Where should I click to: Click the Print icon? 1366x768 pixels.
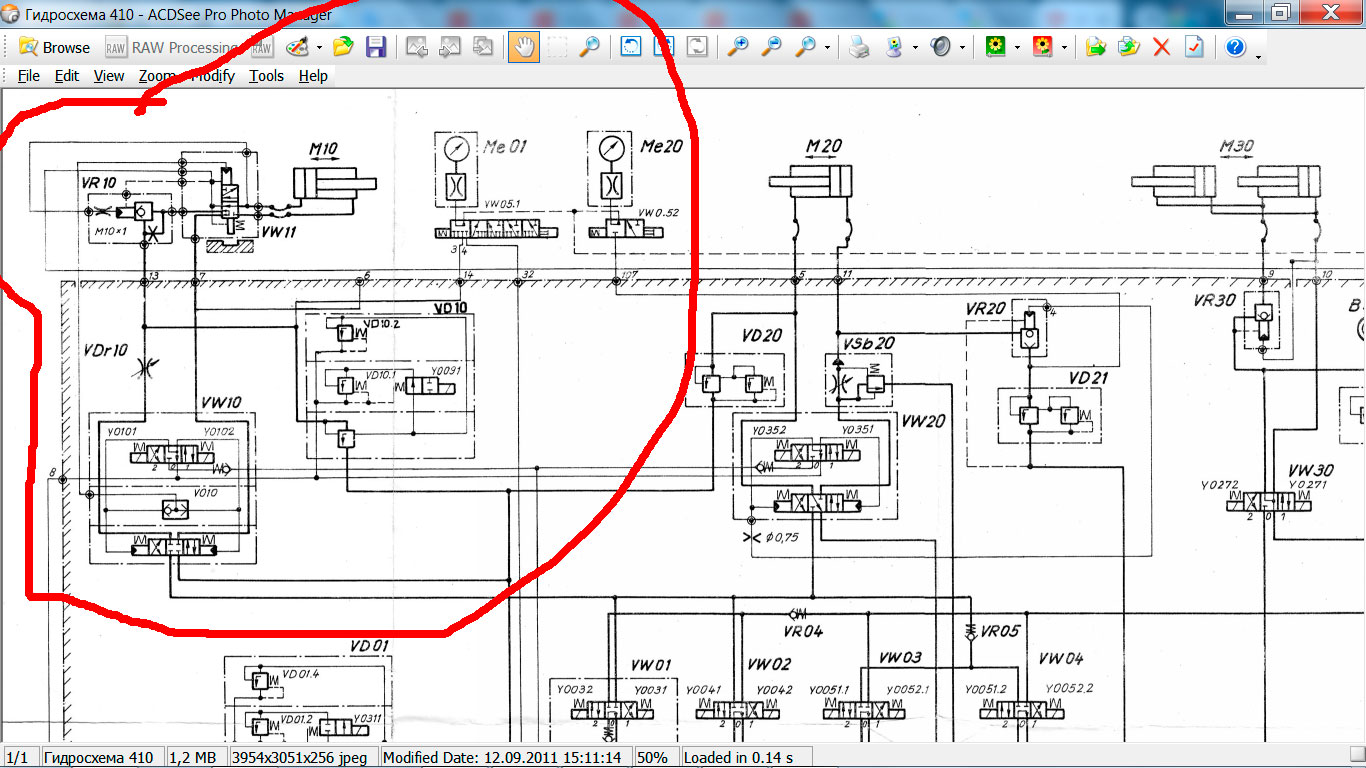pyautogui.click(x=859, y=47)
